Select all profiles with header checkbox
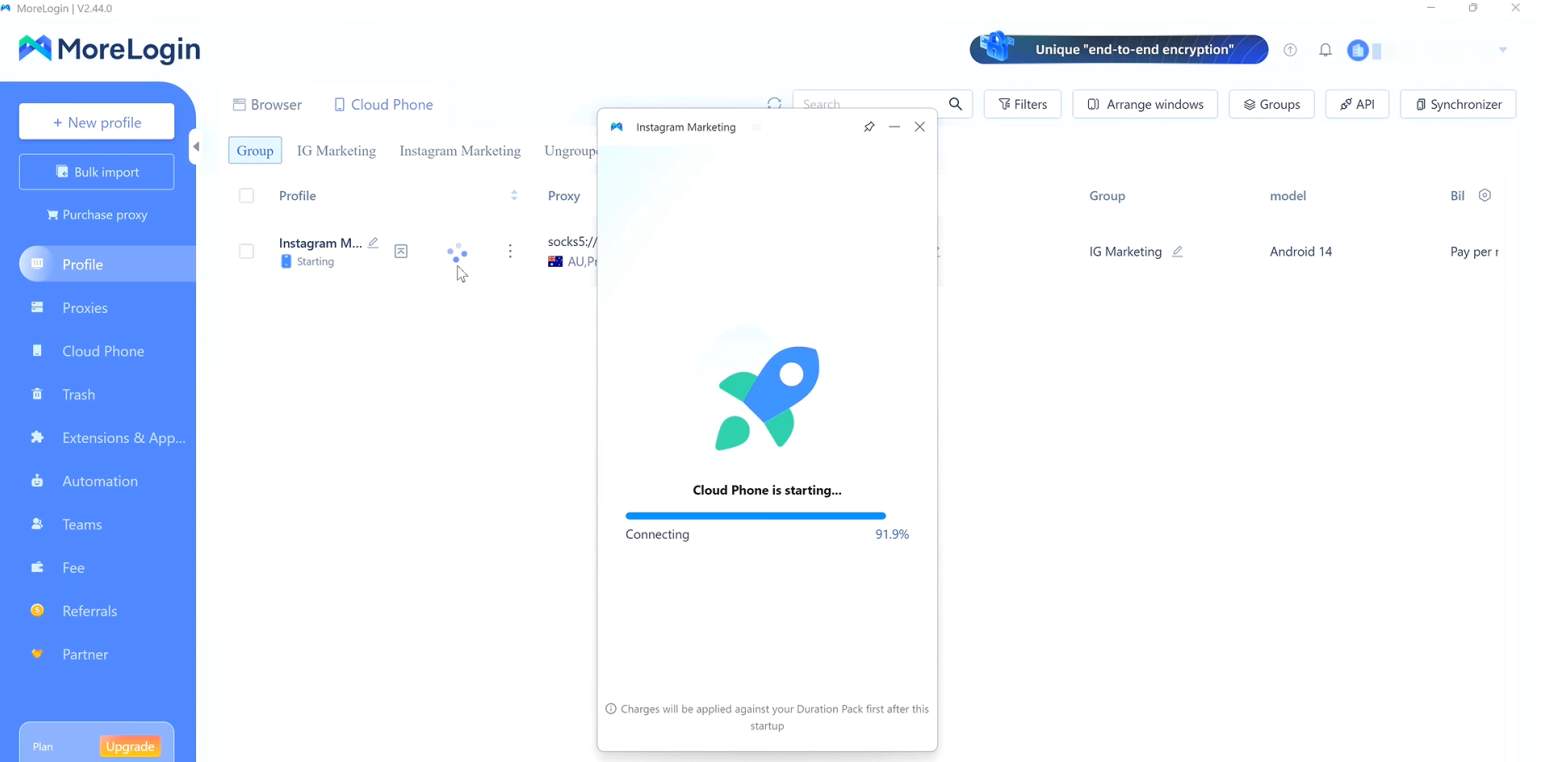This screenshot has width=1542, height=762. 246,196
